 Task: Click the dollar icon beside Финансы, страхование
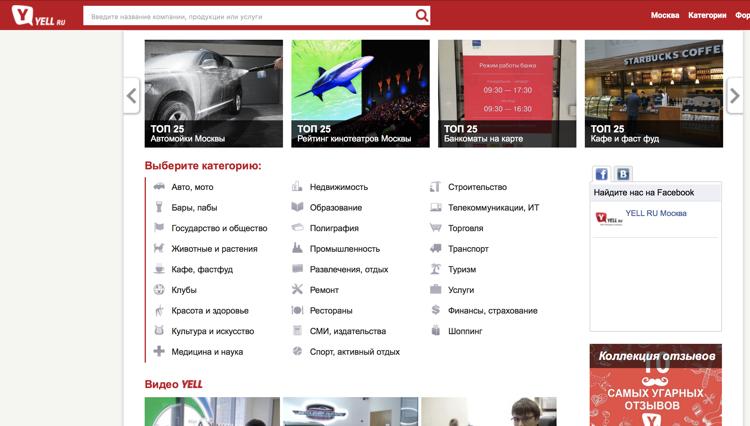[436, 310]
